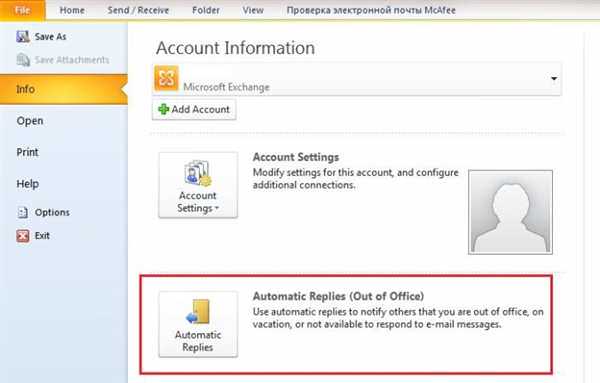Open the File tab

pyautogui.click(x=23, y=10)
